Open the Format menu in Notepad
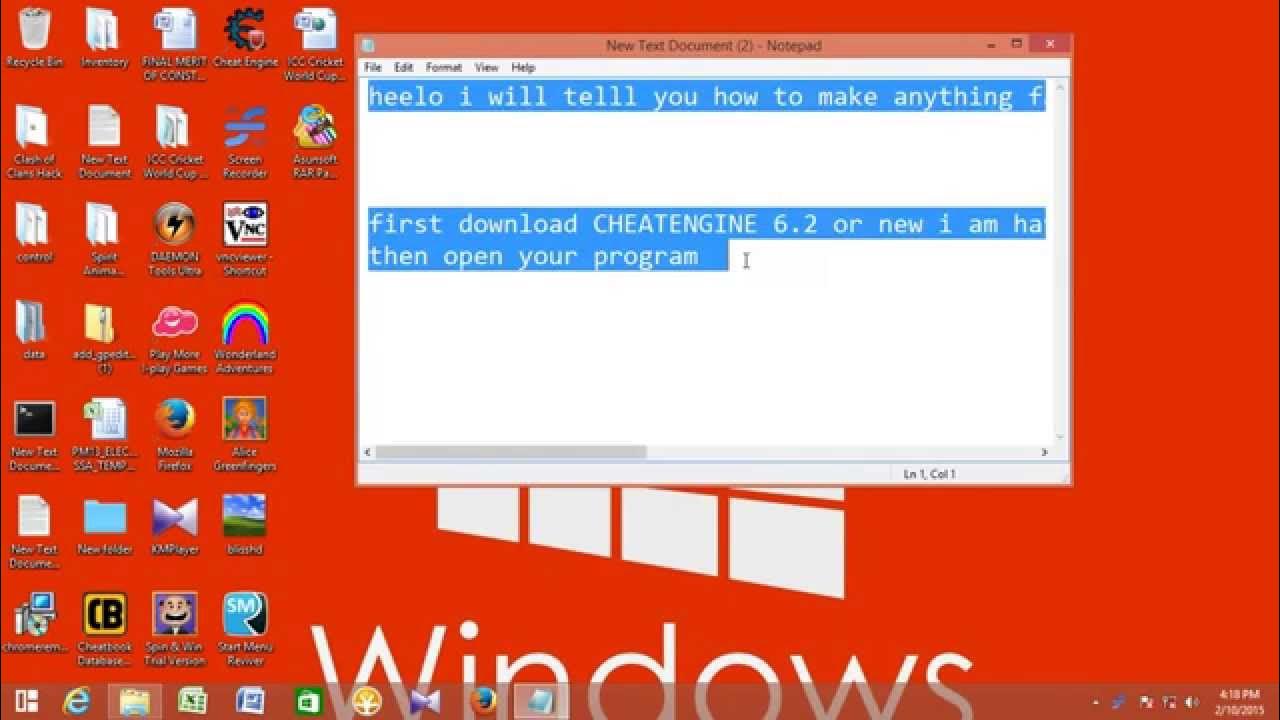This screenshot has width=1280, height=720. click(x=444, y=67)
